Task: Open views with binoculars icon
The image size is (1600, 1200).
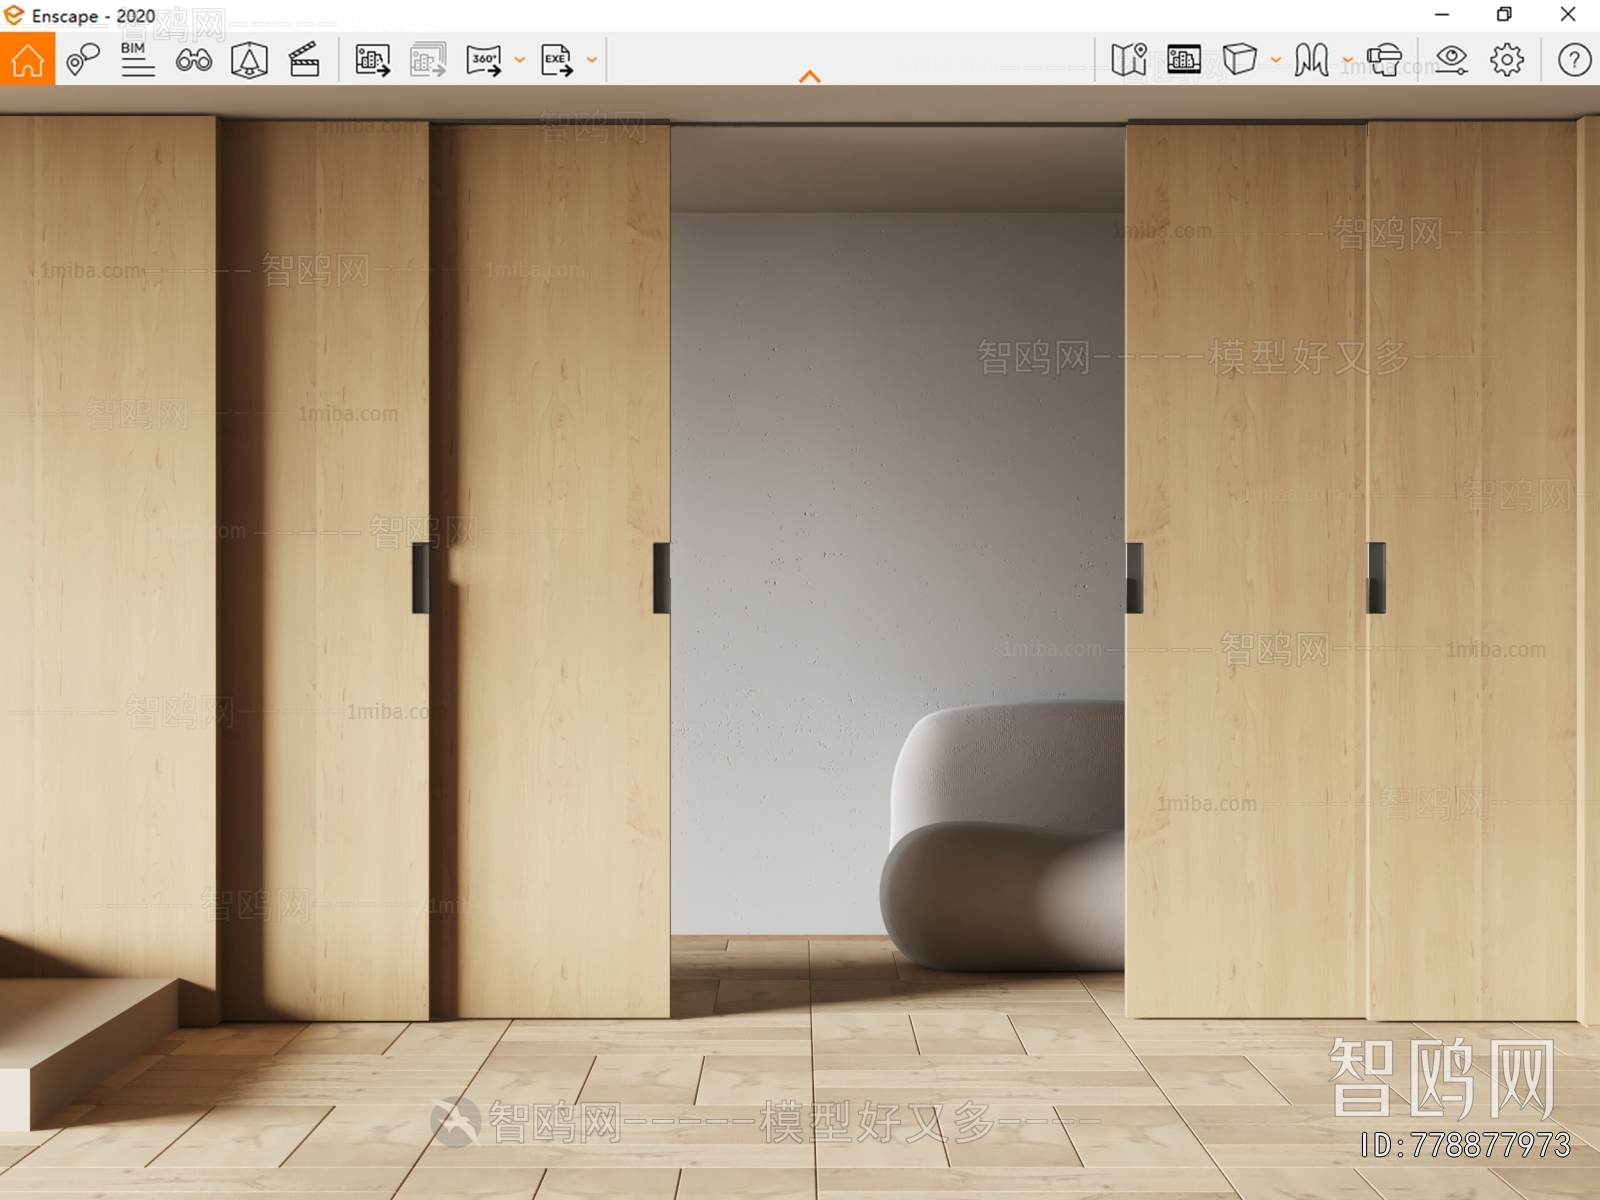Action: [x=194, y=60]
